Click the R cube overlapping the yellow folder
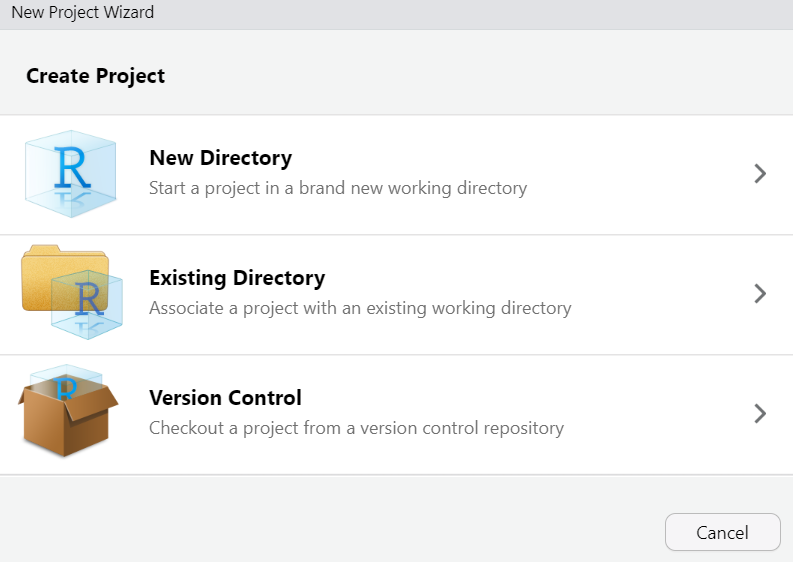 click(x=90, y=301)
